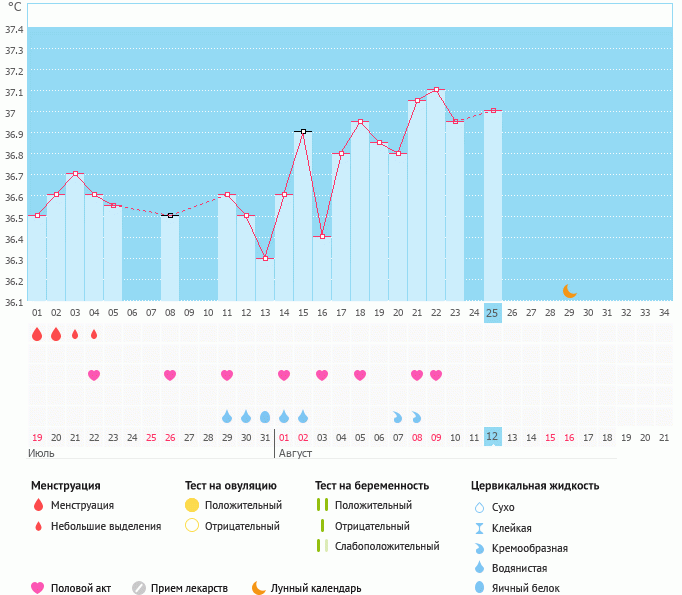Click the black-marked temperature point on day 15

coord(303,131)
